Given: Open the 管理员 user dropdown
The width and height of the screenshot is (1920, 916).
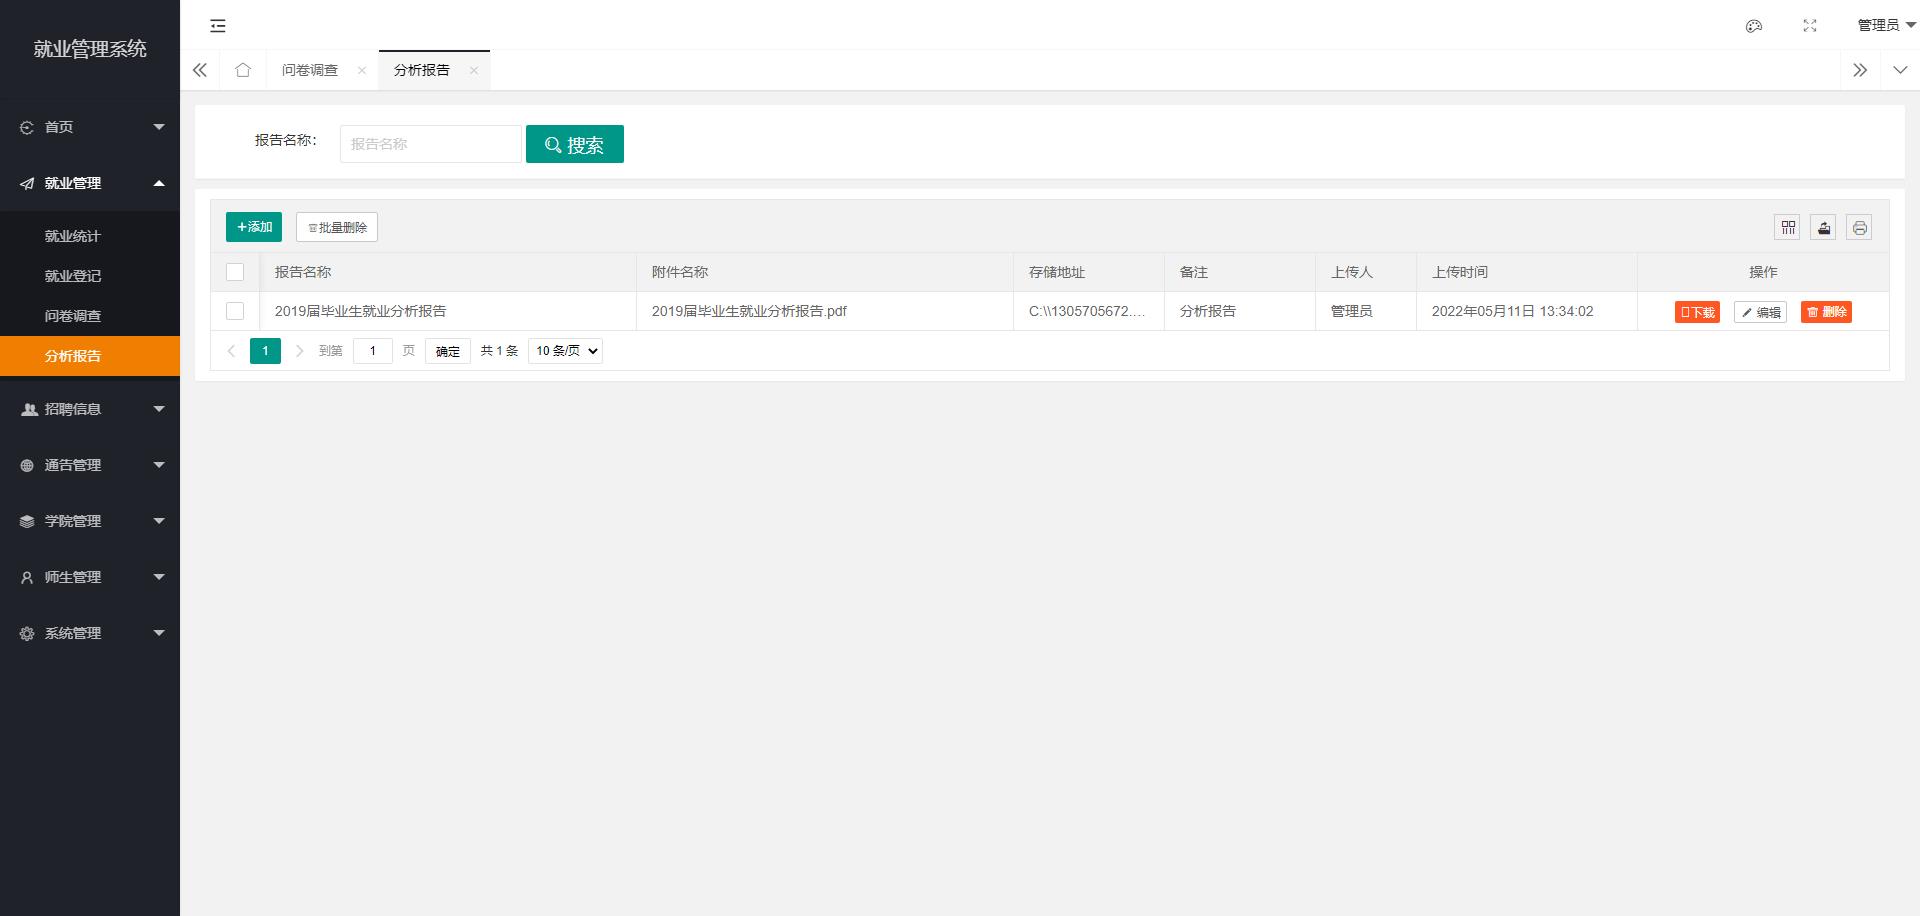Looking at the screenshot, I should coord(1886,26).
